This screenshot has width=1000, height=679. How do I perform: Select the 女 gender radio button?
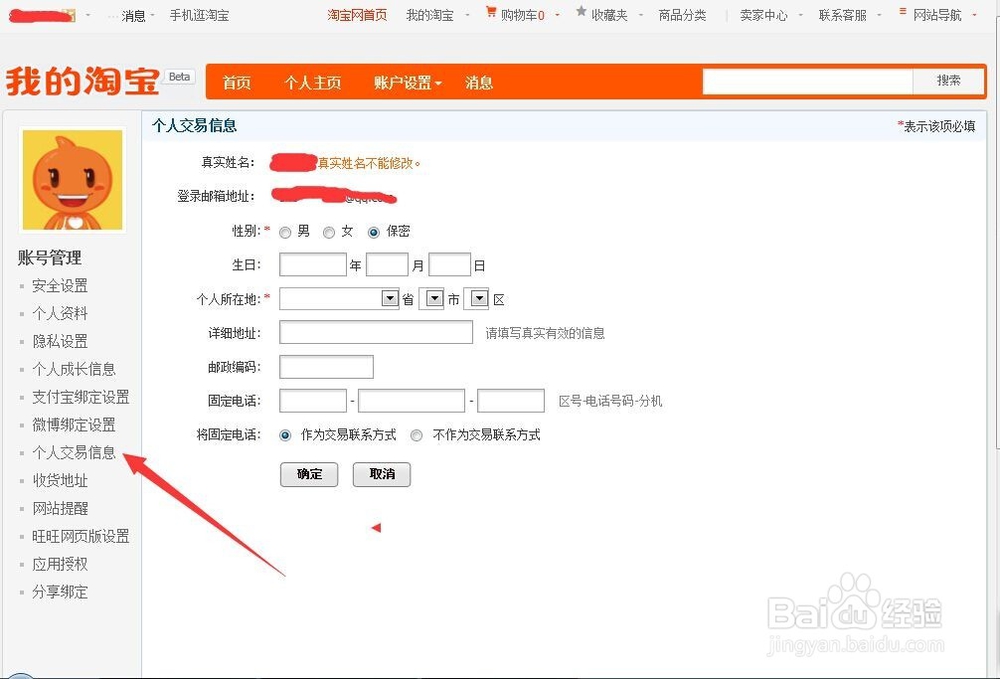tap(328, 233)
